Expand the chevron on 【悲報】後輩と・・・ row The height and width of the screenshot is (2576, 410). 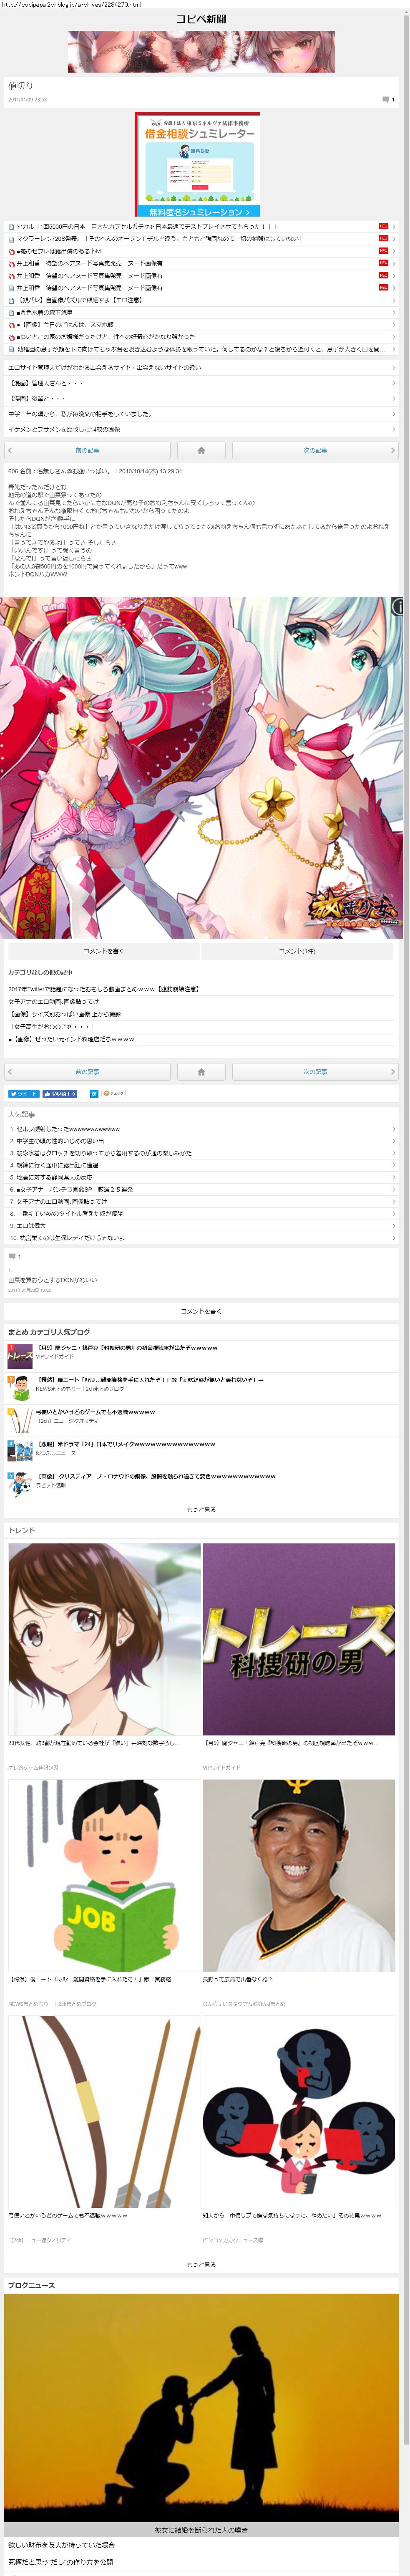click(x=394, y=398)
